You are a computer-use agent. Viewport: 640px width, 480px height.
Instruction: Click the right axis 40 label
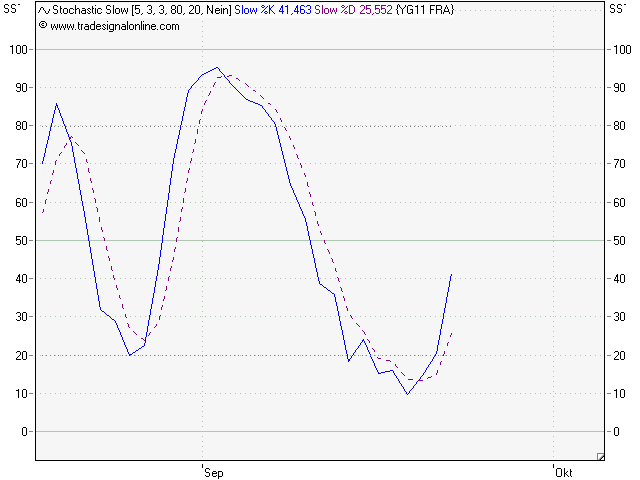pyautogui.click(x=619, y=279)
